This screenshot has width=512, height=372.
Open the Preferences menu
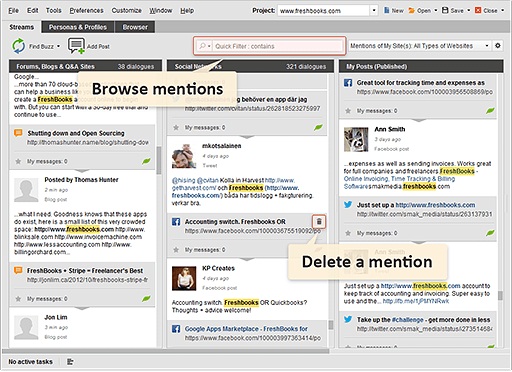(86, 11)
